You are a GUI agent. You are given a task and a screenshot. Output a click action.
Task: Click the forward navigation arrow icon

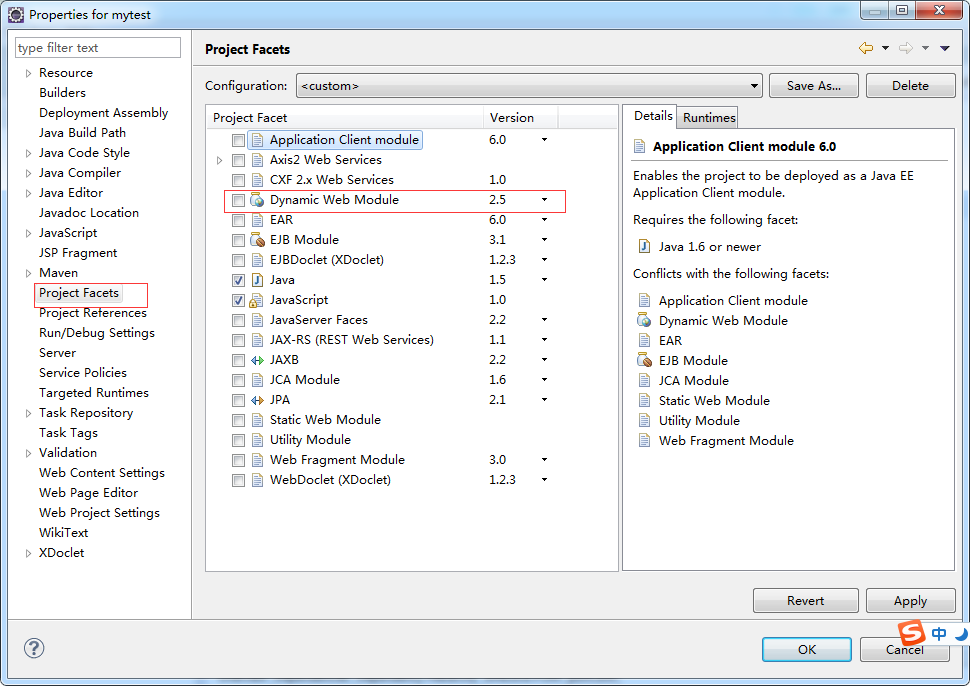click(x=906, y=48)
